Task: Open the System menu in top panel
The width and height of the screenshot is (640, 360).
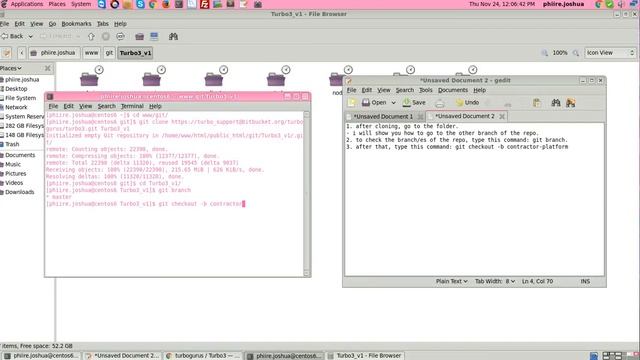Action: 81,4
